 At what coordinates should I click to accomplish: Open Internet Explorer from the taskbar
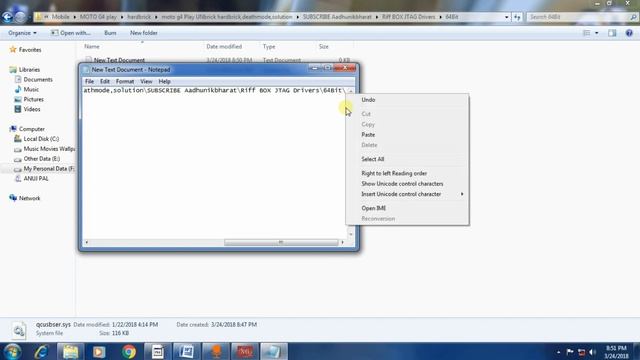tap(41, 351)
